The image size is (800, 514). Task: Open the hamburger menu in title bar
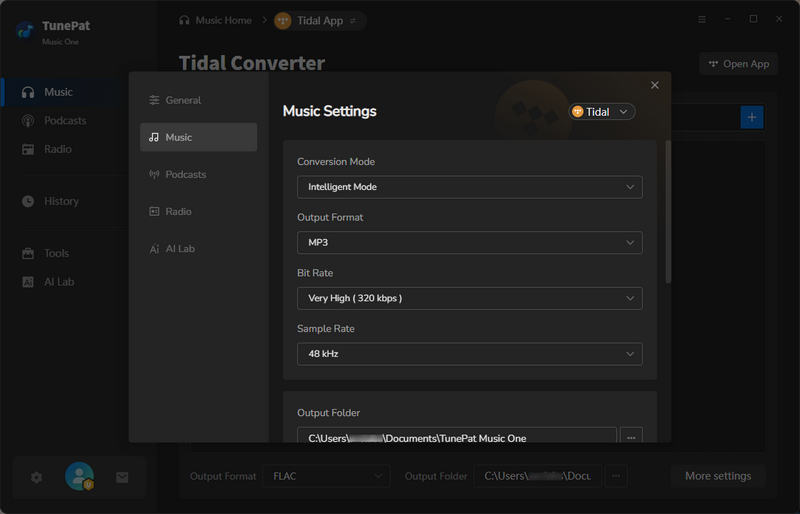coord(702,19)
